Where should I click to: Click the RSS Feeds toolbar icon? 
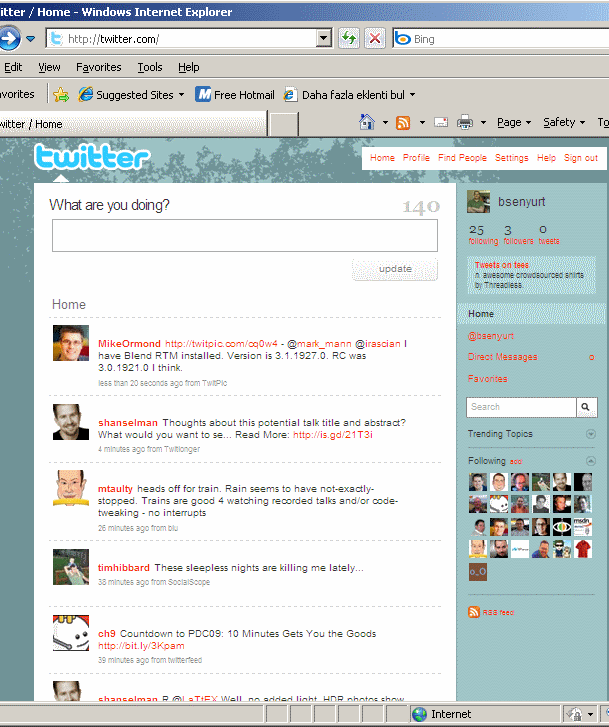point(403,122)
